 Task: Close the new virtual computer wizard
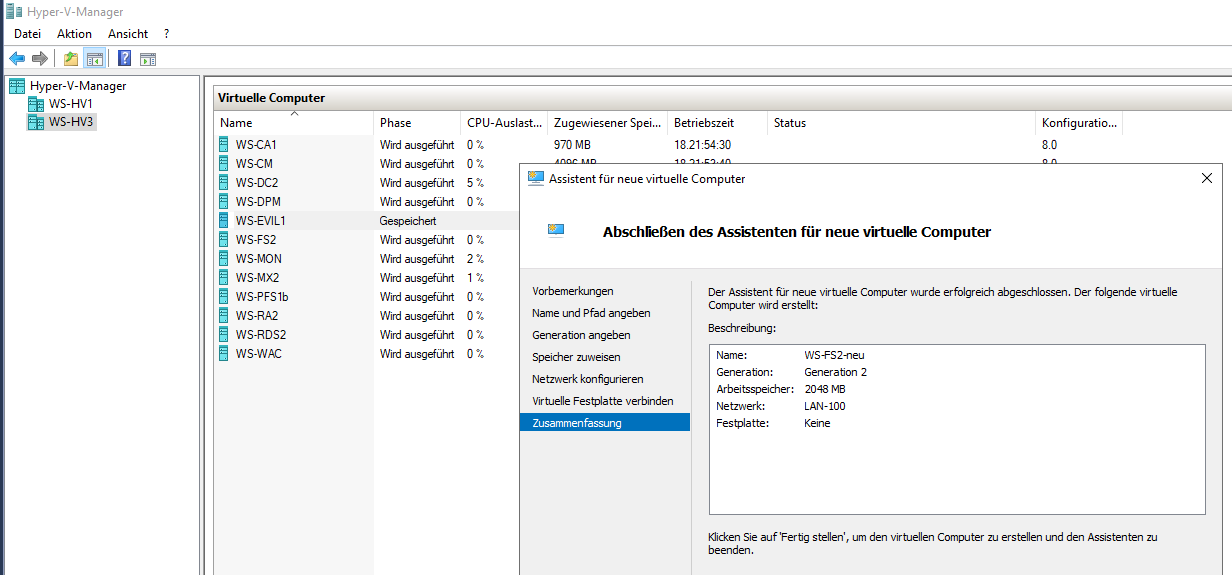(1206, 178)
